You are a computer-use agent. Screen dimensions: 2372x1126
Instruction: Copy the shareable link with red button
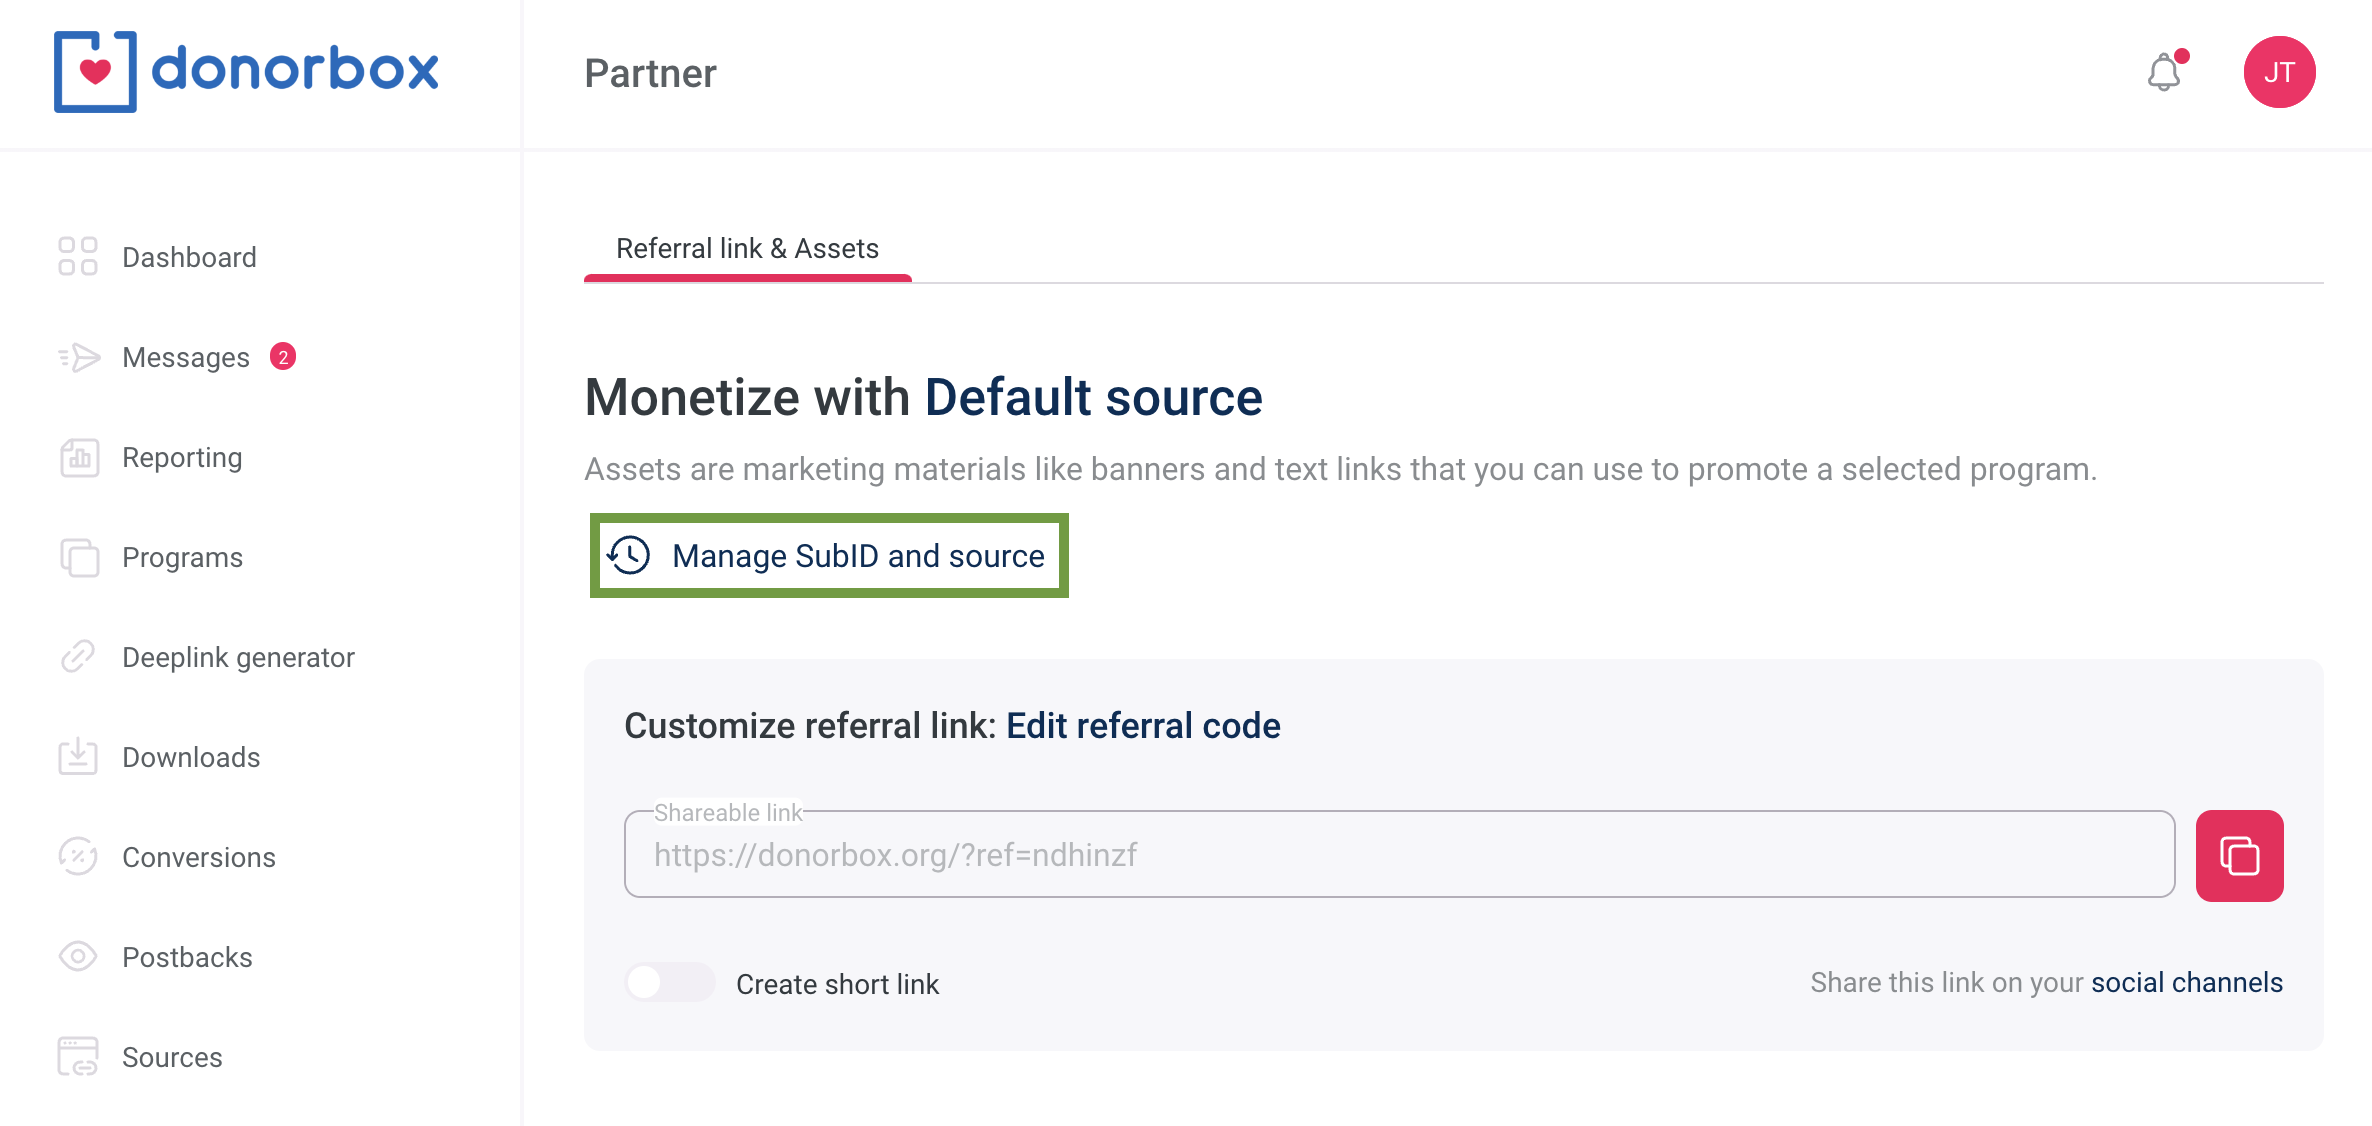coord(2239,856)
